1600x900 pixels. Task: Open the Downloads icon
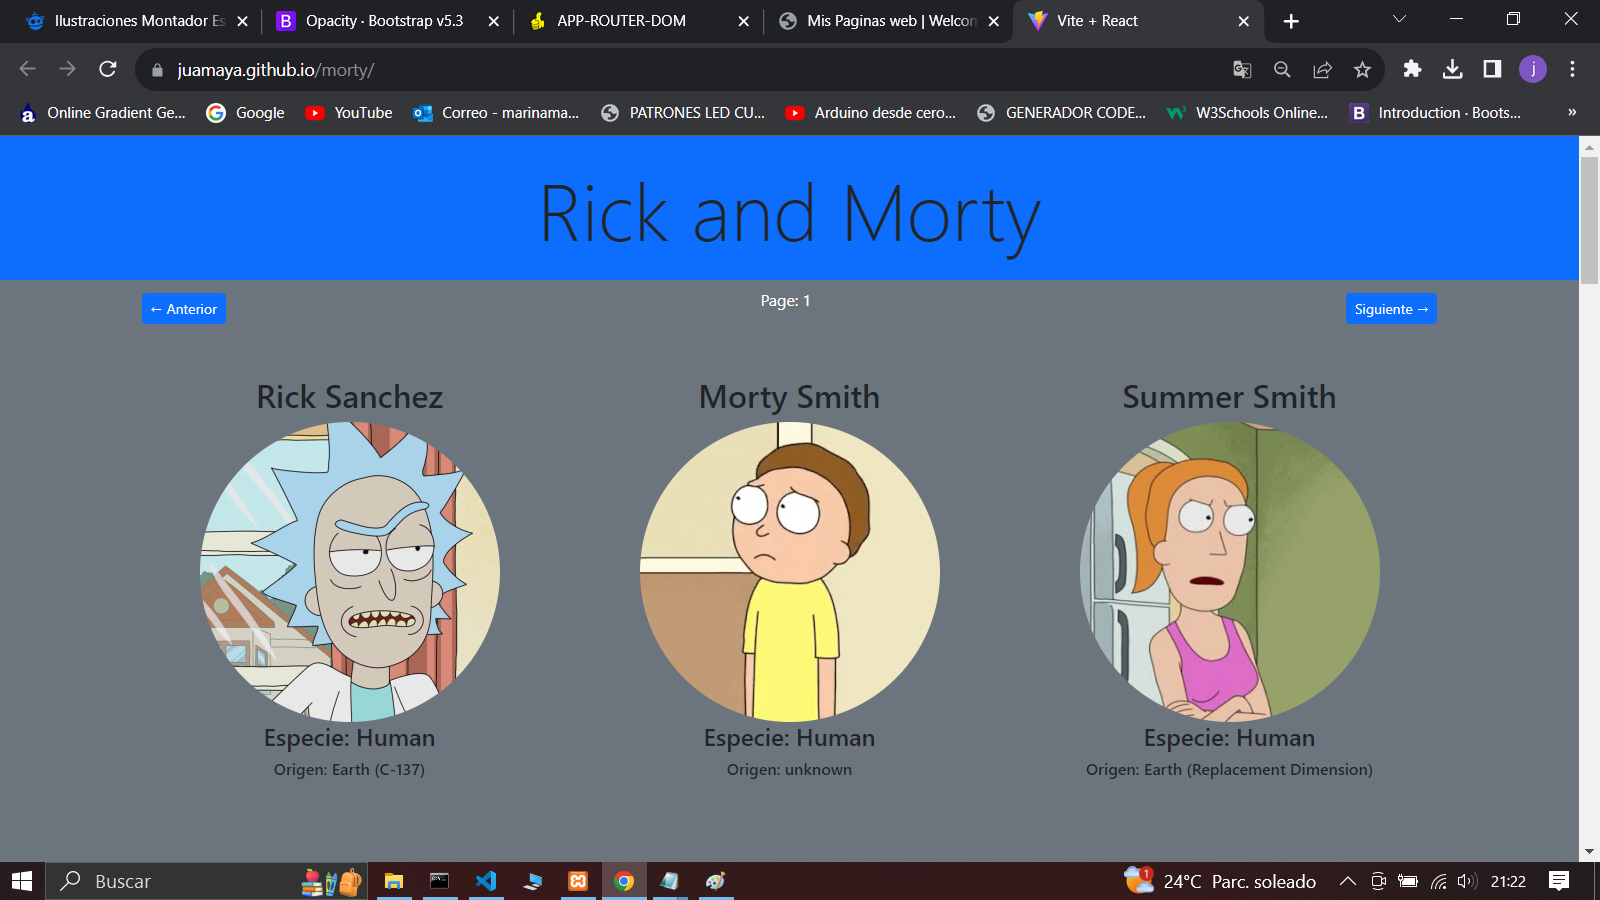(x=1452, y=69)
